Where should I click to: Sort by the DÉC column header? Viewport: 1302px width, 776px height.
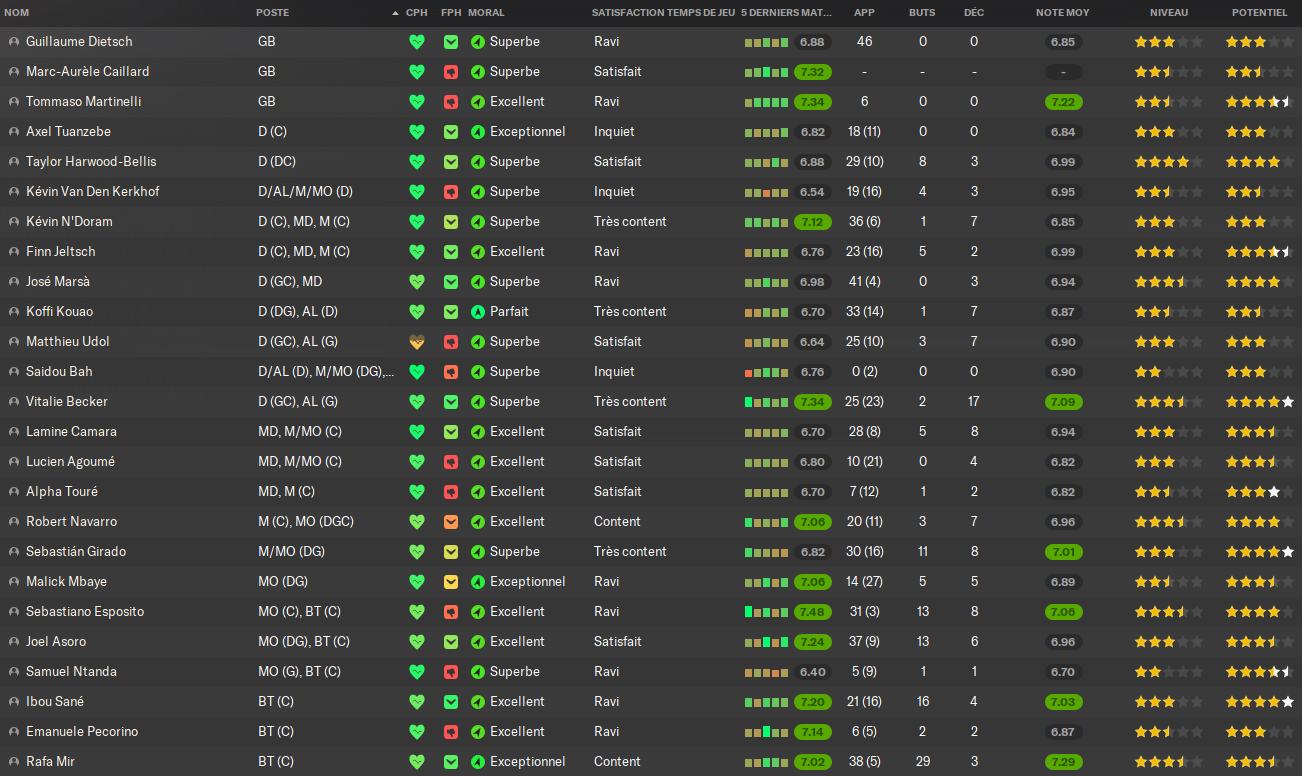[973, 13]
